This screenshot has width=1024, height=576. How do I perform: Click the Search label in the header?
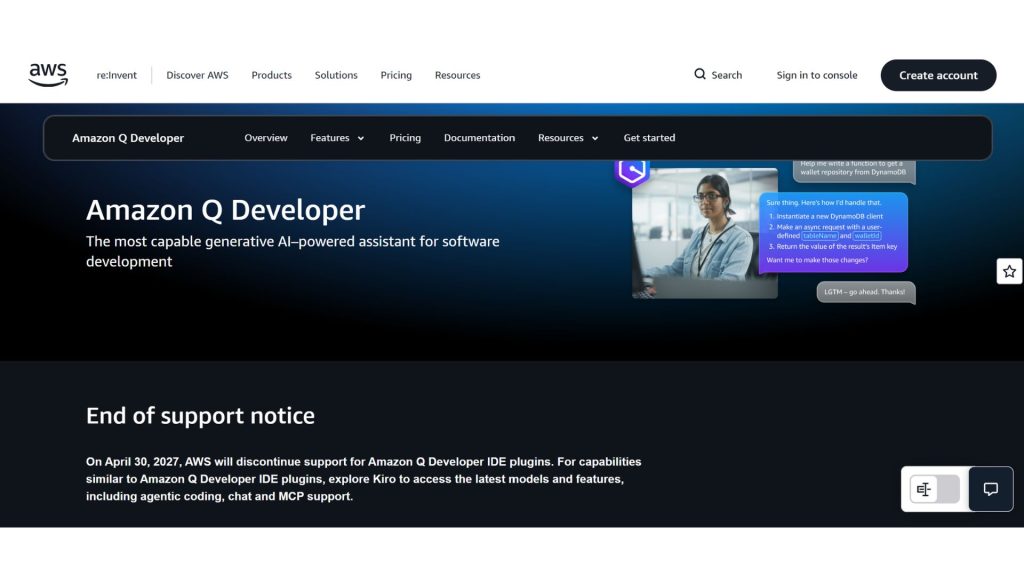click(727, 75)
